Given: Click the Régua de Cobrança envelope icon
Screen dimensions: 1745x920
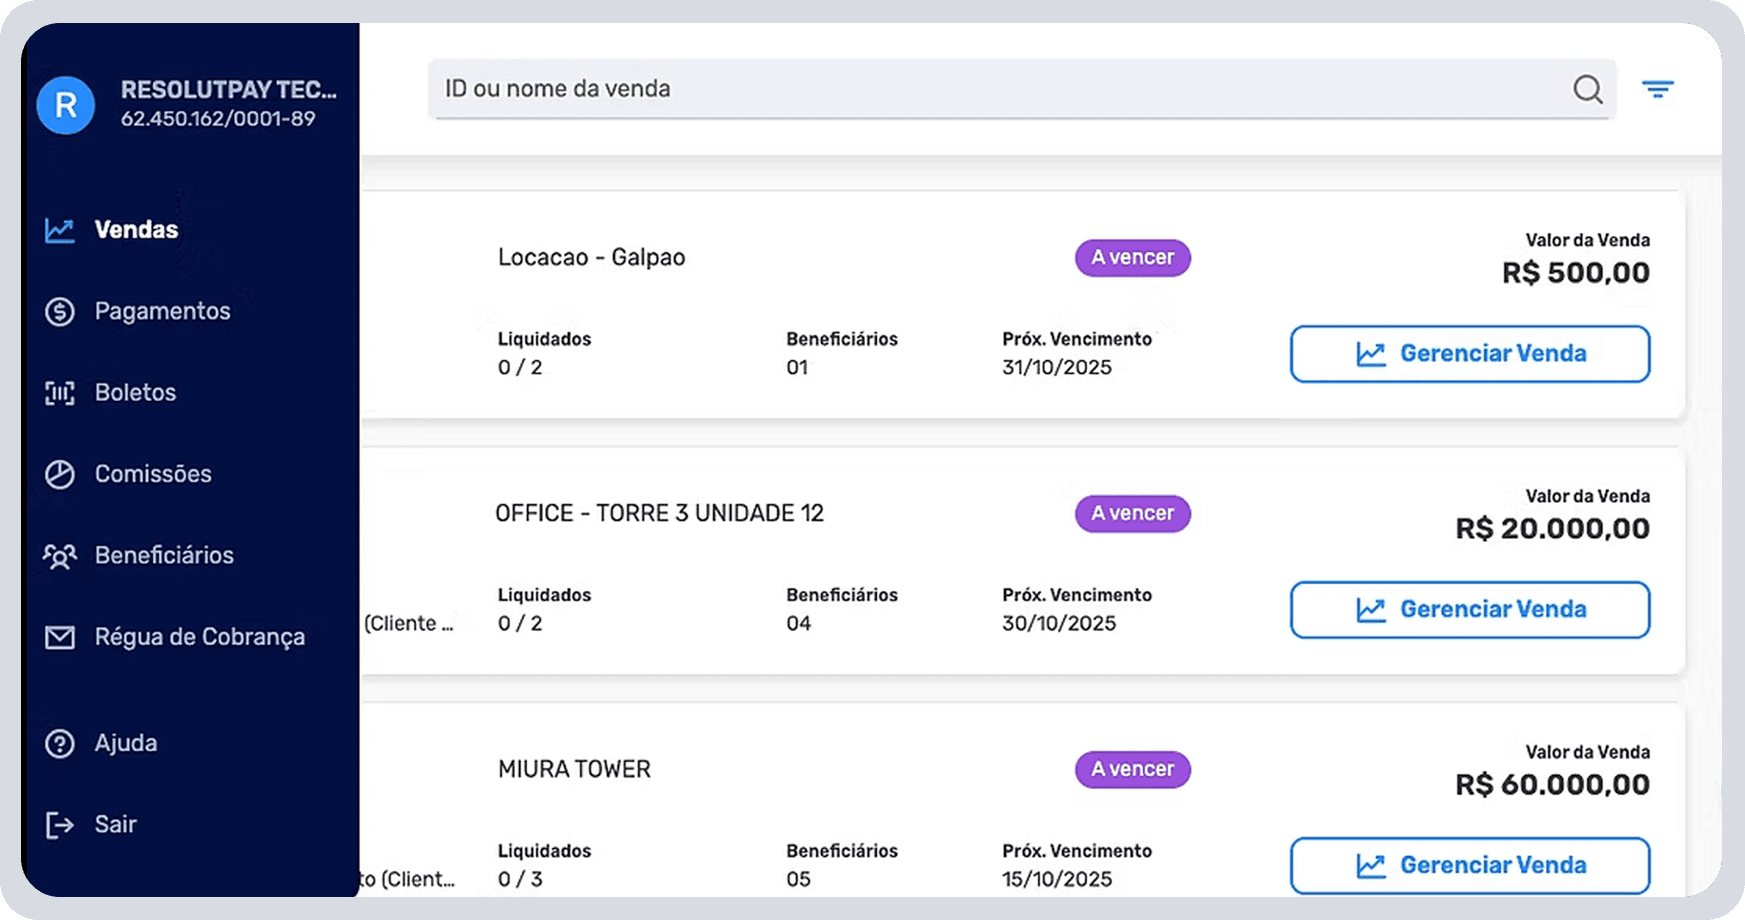Looking at the screenshot, I should 60,637.
